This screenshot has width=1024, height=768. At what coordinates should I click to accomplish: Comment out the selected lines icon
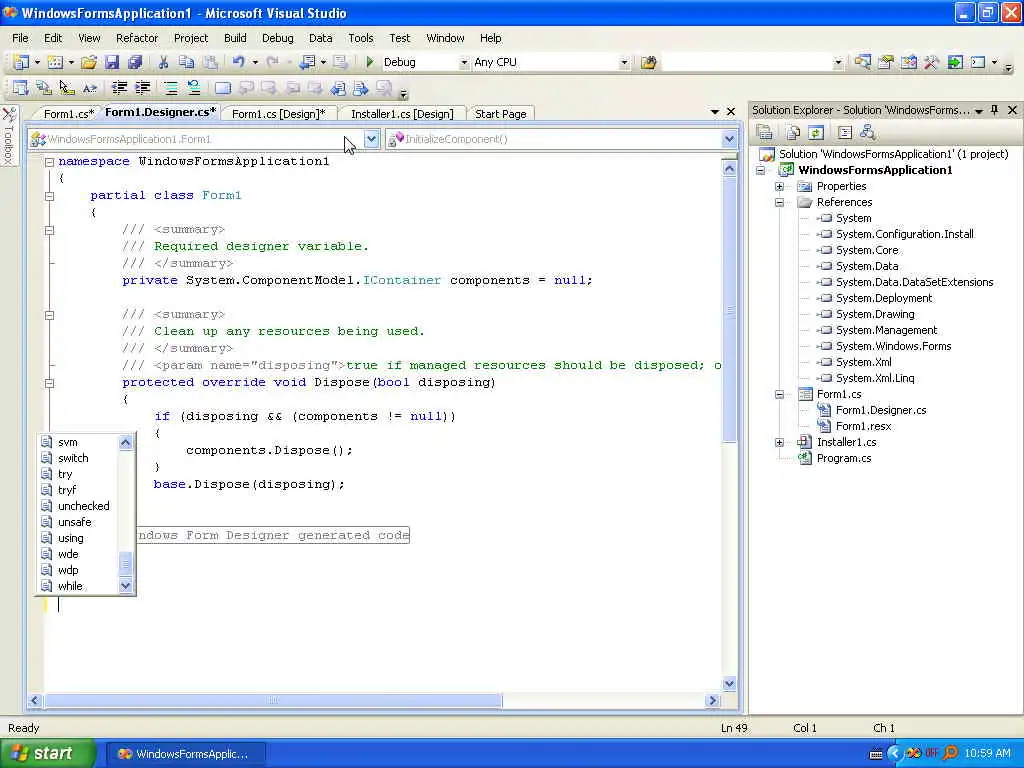click(x=171, y=88)
